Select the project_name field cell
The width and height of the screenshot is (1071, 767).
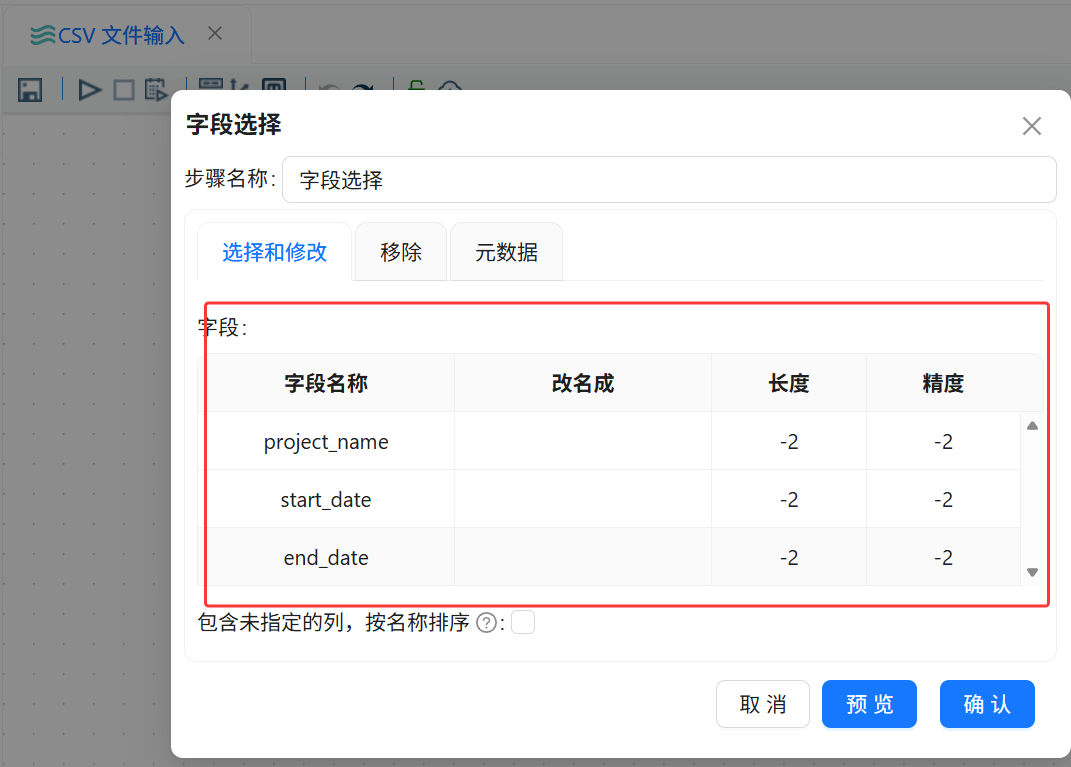pos(326,441)
